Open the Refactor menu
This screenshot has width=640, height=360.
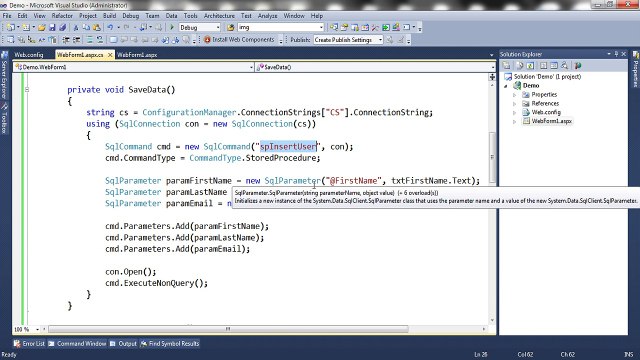[62, 16]
